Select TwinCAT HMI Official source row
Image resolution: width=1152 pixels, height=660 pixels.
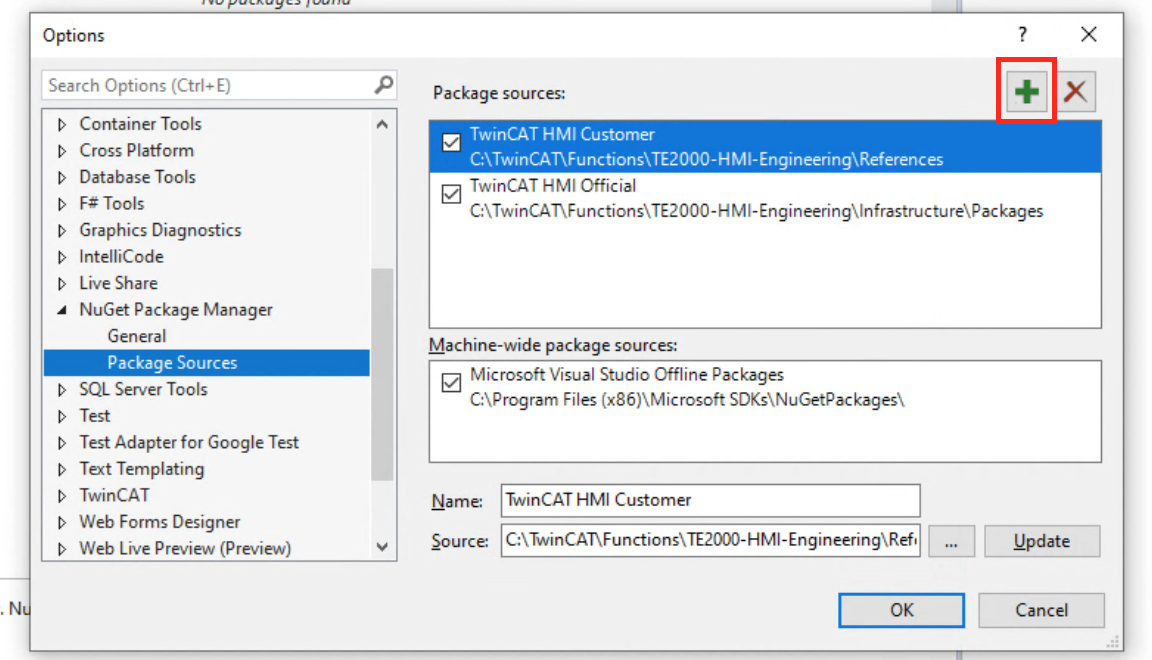pyautogui.click(x=765, y=198)
